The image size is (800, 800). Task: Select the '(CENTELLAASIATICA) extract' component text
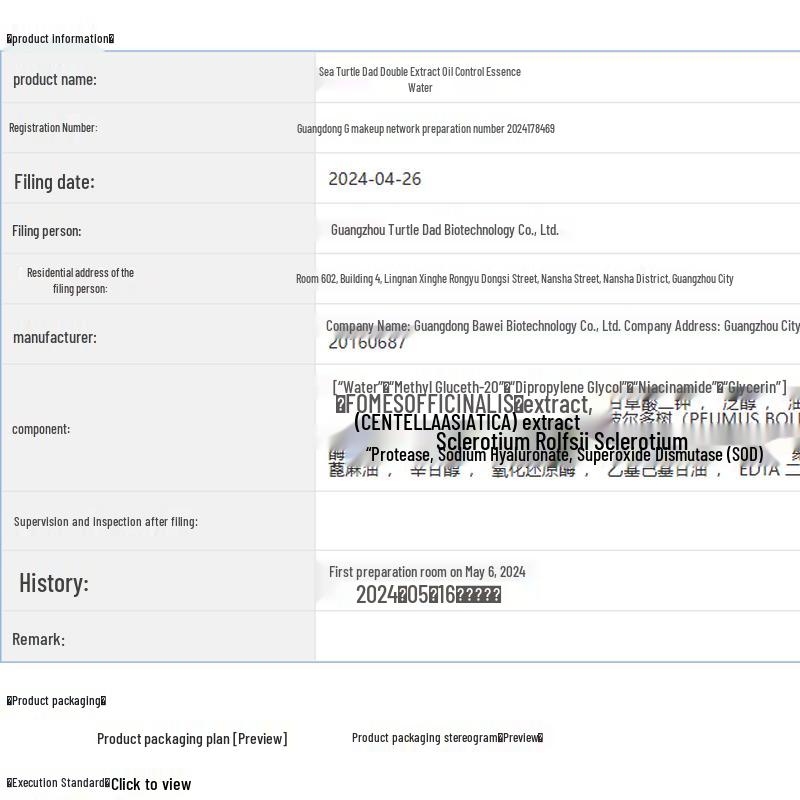pos(467,422)
